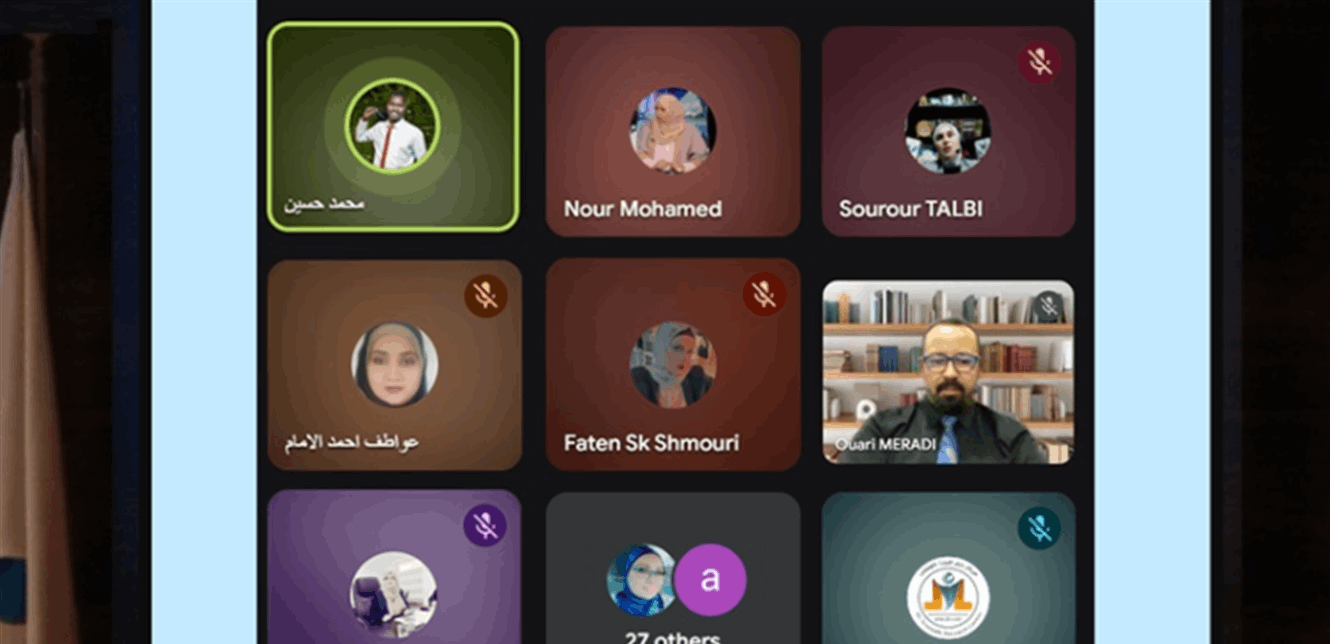This screenshot has height=644, width=1330.
Task: Select Nour Mohamed's participant tile
Action: click(x=673, y=131)
